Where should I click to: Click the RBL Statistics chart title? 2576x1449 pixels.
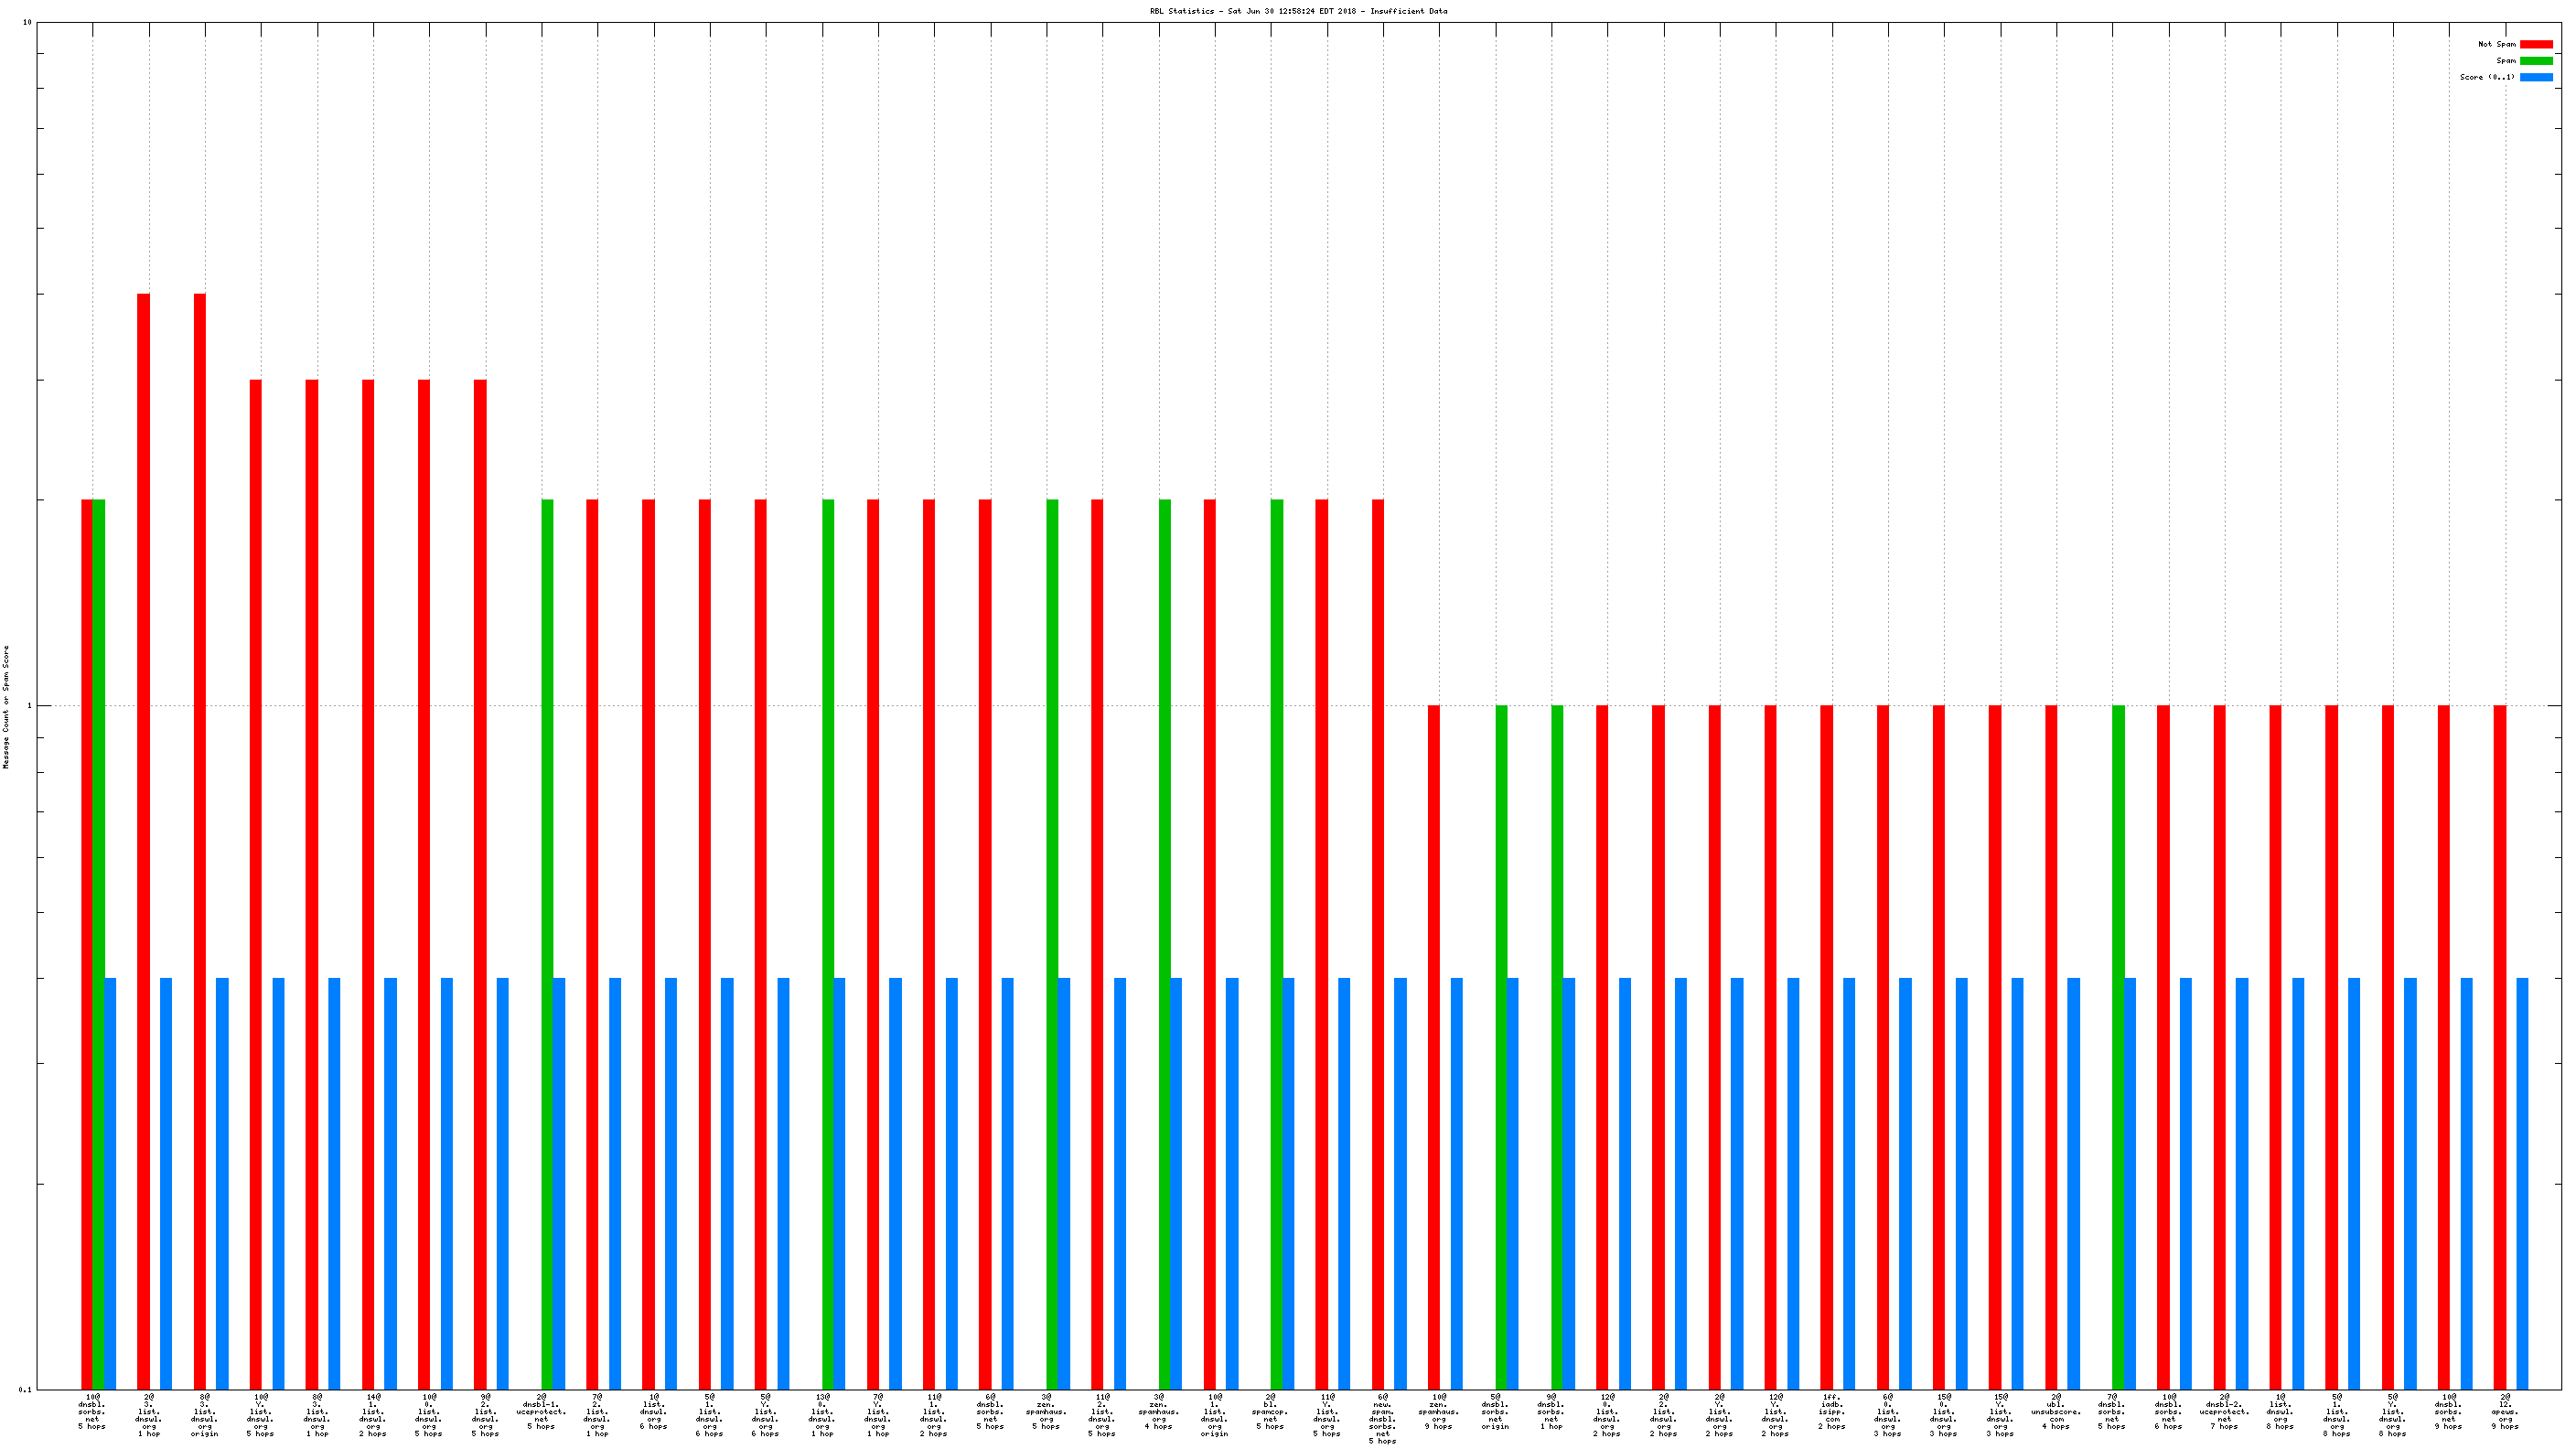1298,11
